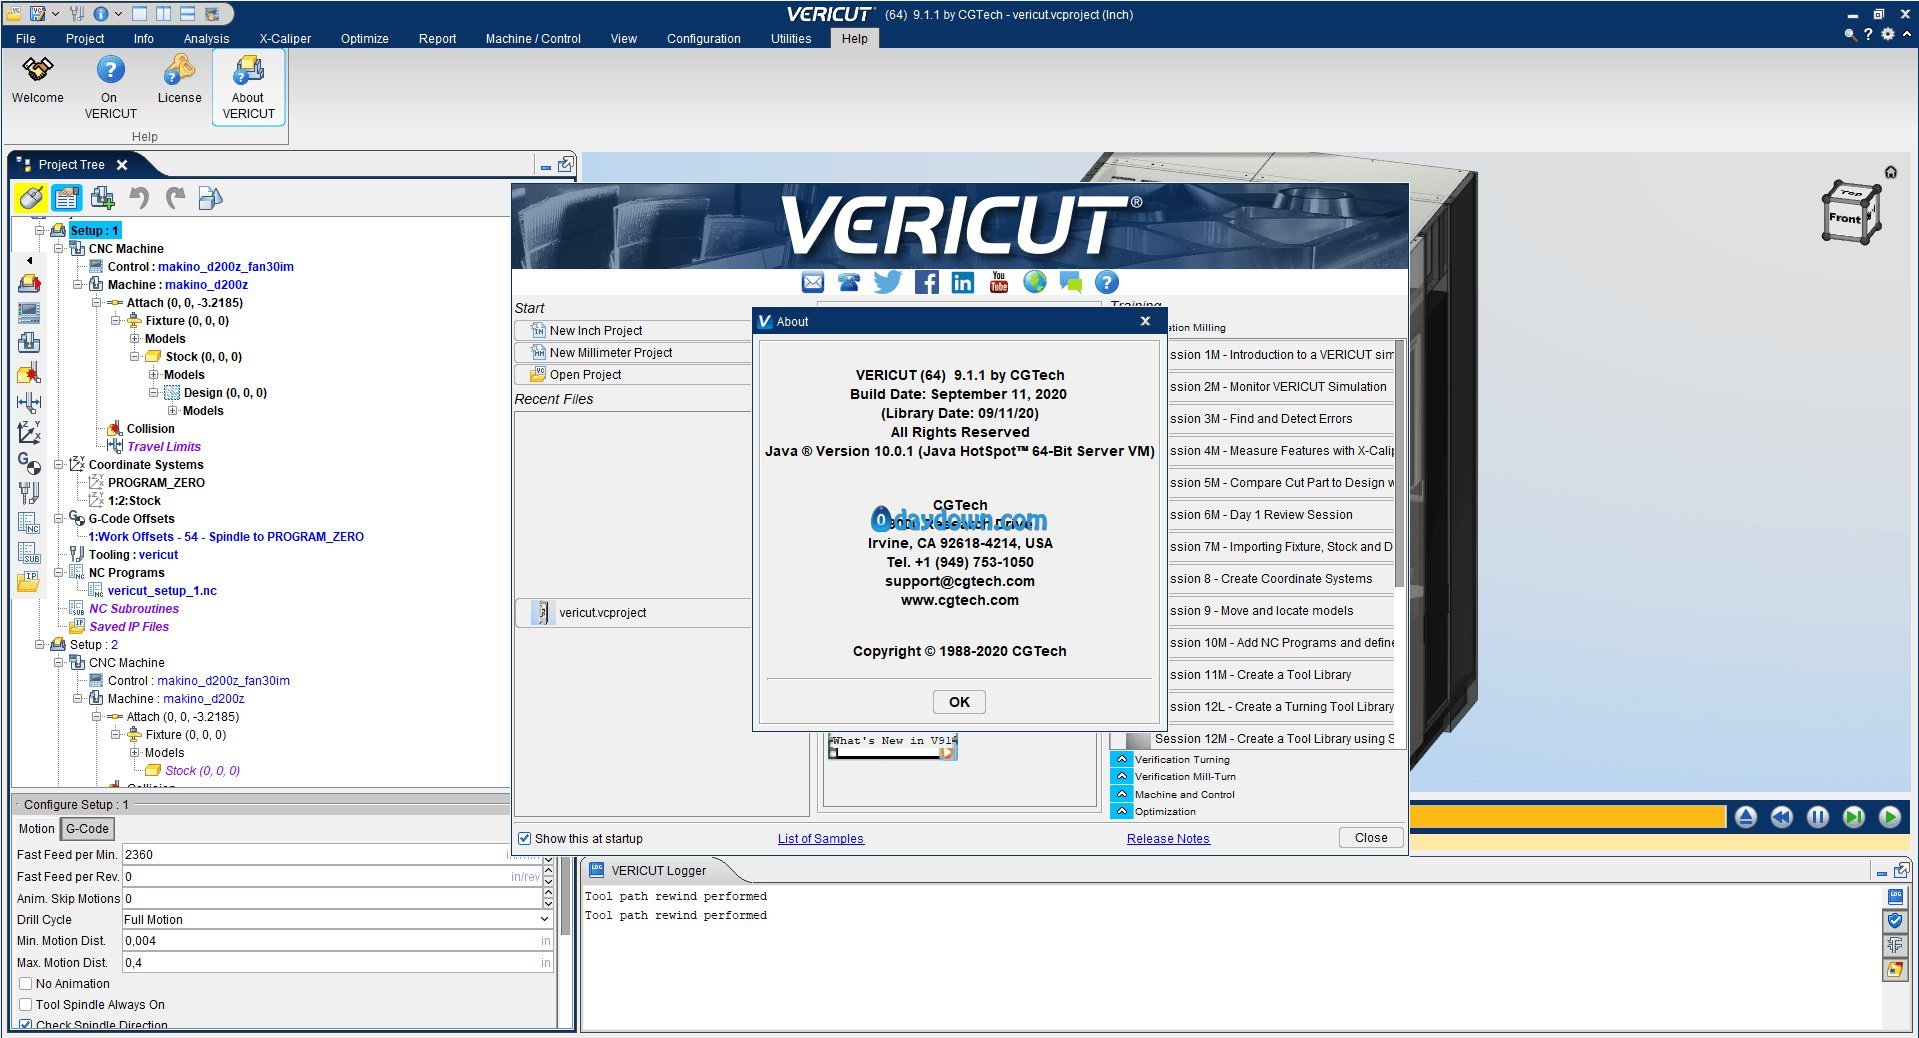Click the travel limits sidebar icon
The height and width of the screenshot is (1038, 1919).
pyautogui.click(x=29, y=403)
